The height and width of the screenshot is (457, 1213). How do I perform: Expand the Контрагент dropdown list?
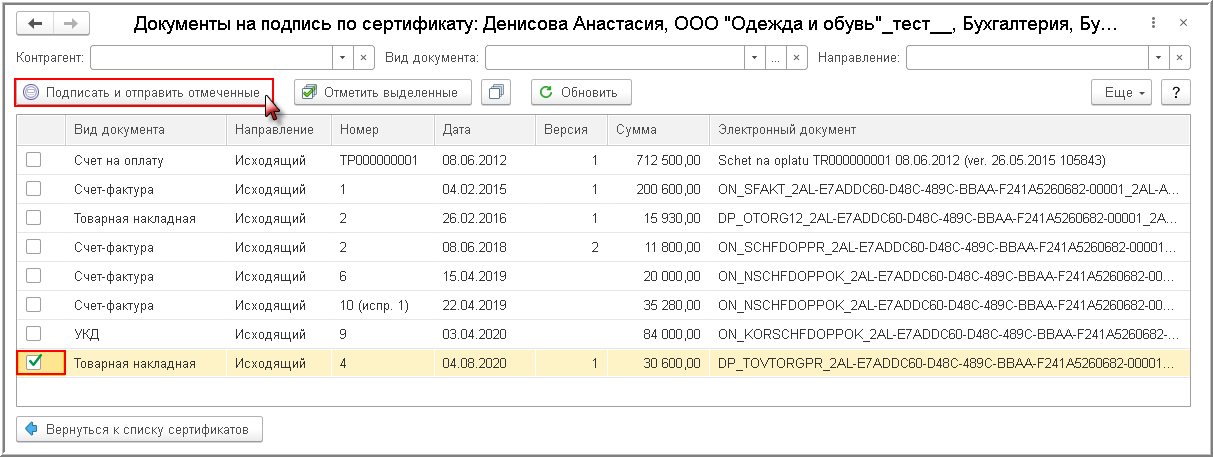(x=342, y=58)
